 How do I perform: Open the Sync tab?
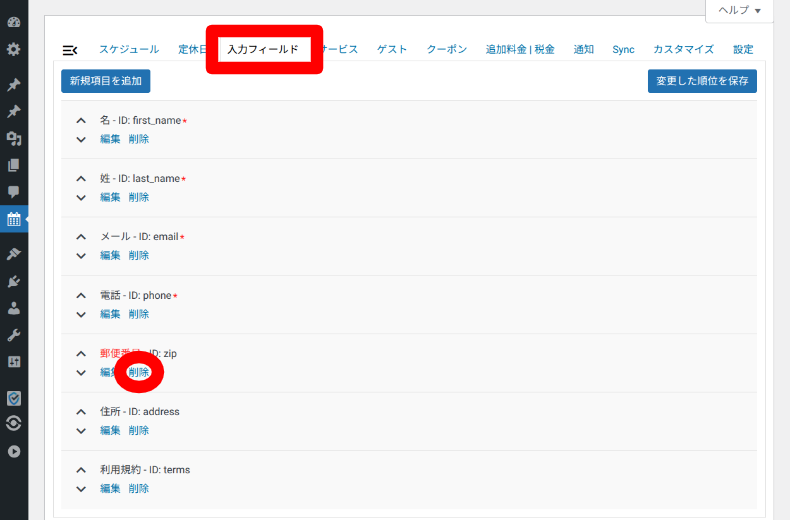pyautogui.click(x=623, y=49)
